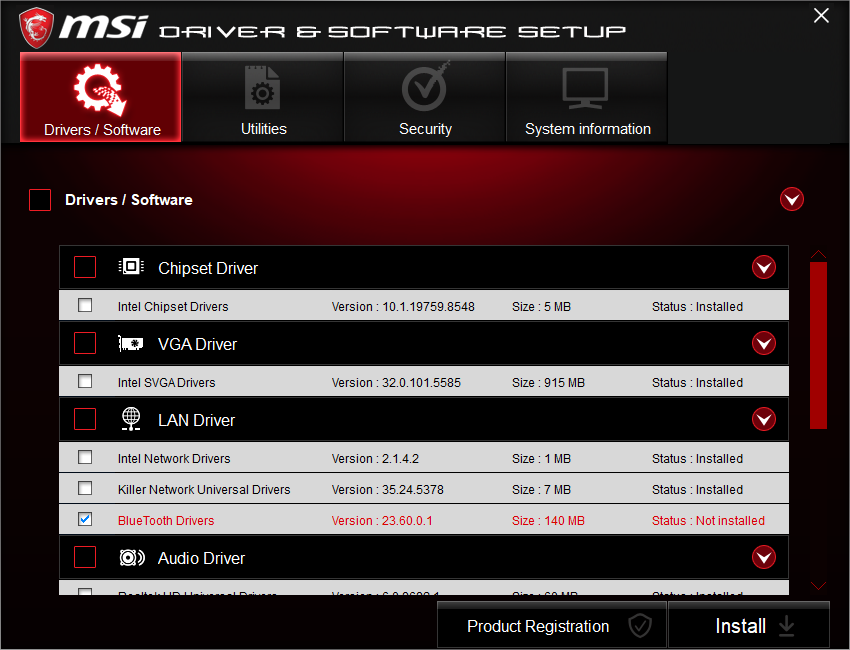850x650 pixels.
Task: Enable the Intel Chipset Drivers checkbox
Action: 85,305
